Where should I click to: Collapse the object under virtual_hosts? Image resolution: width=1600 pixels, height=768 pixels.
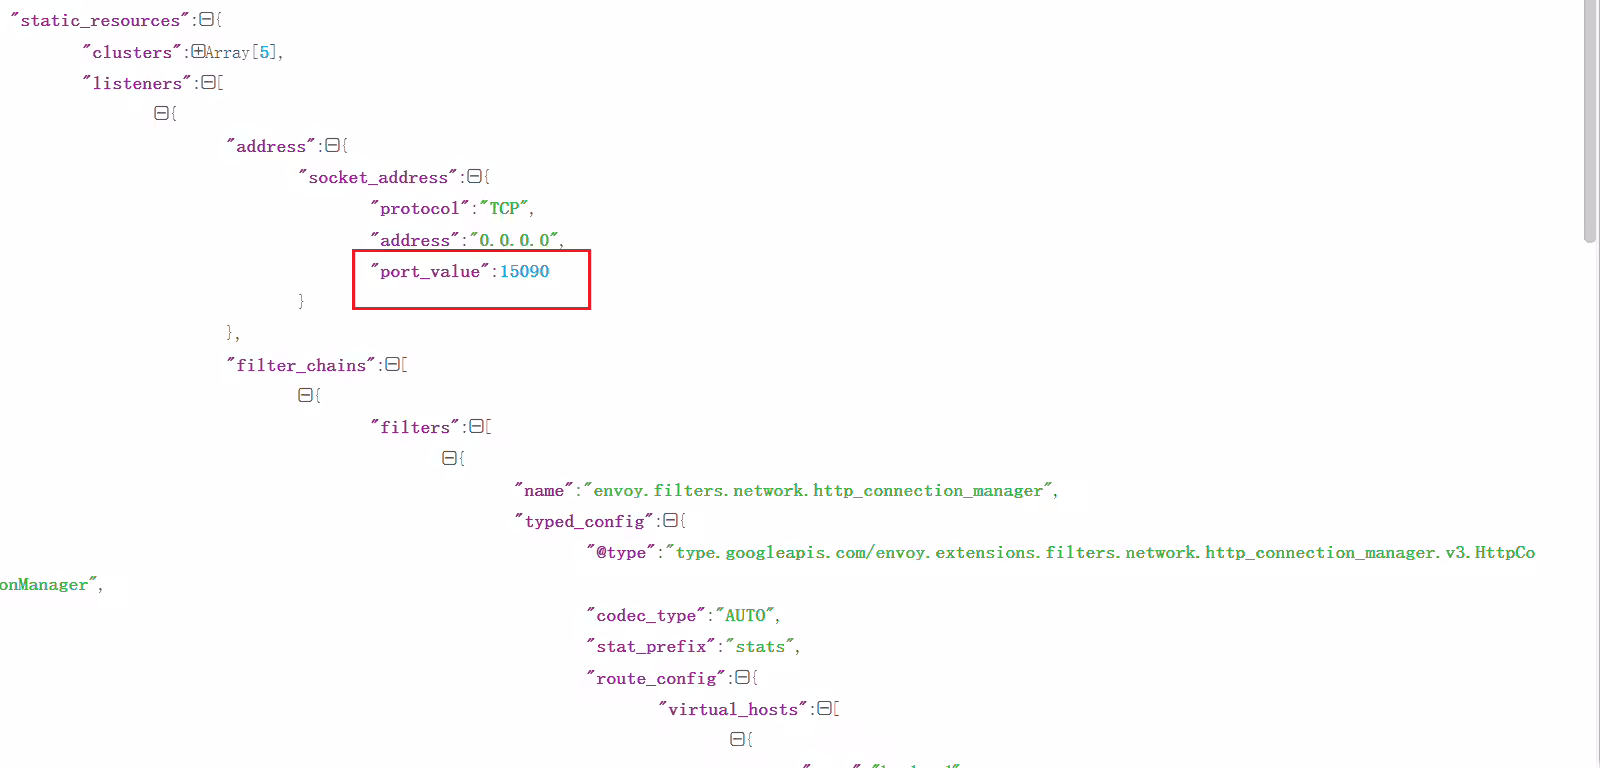[737, 739]
